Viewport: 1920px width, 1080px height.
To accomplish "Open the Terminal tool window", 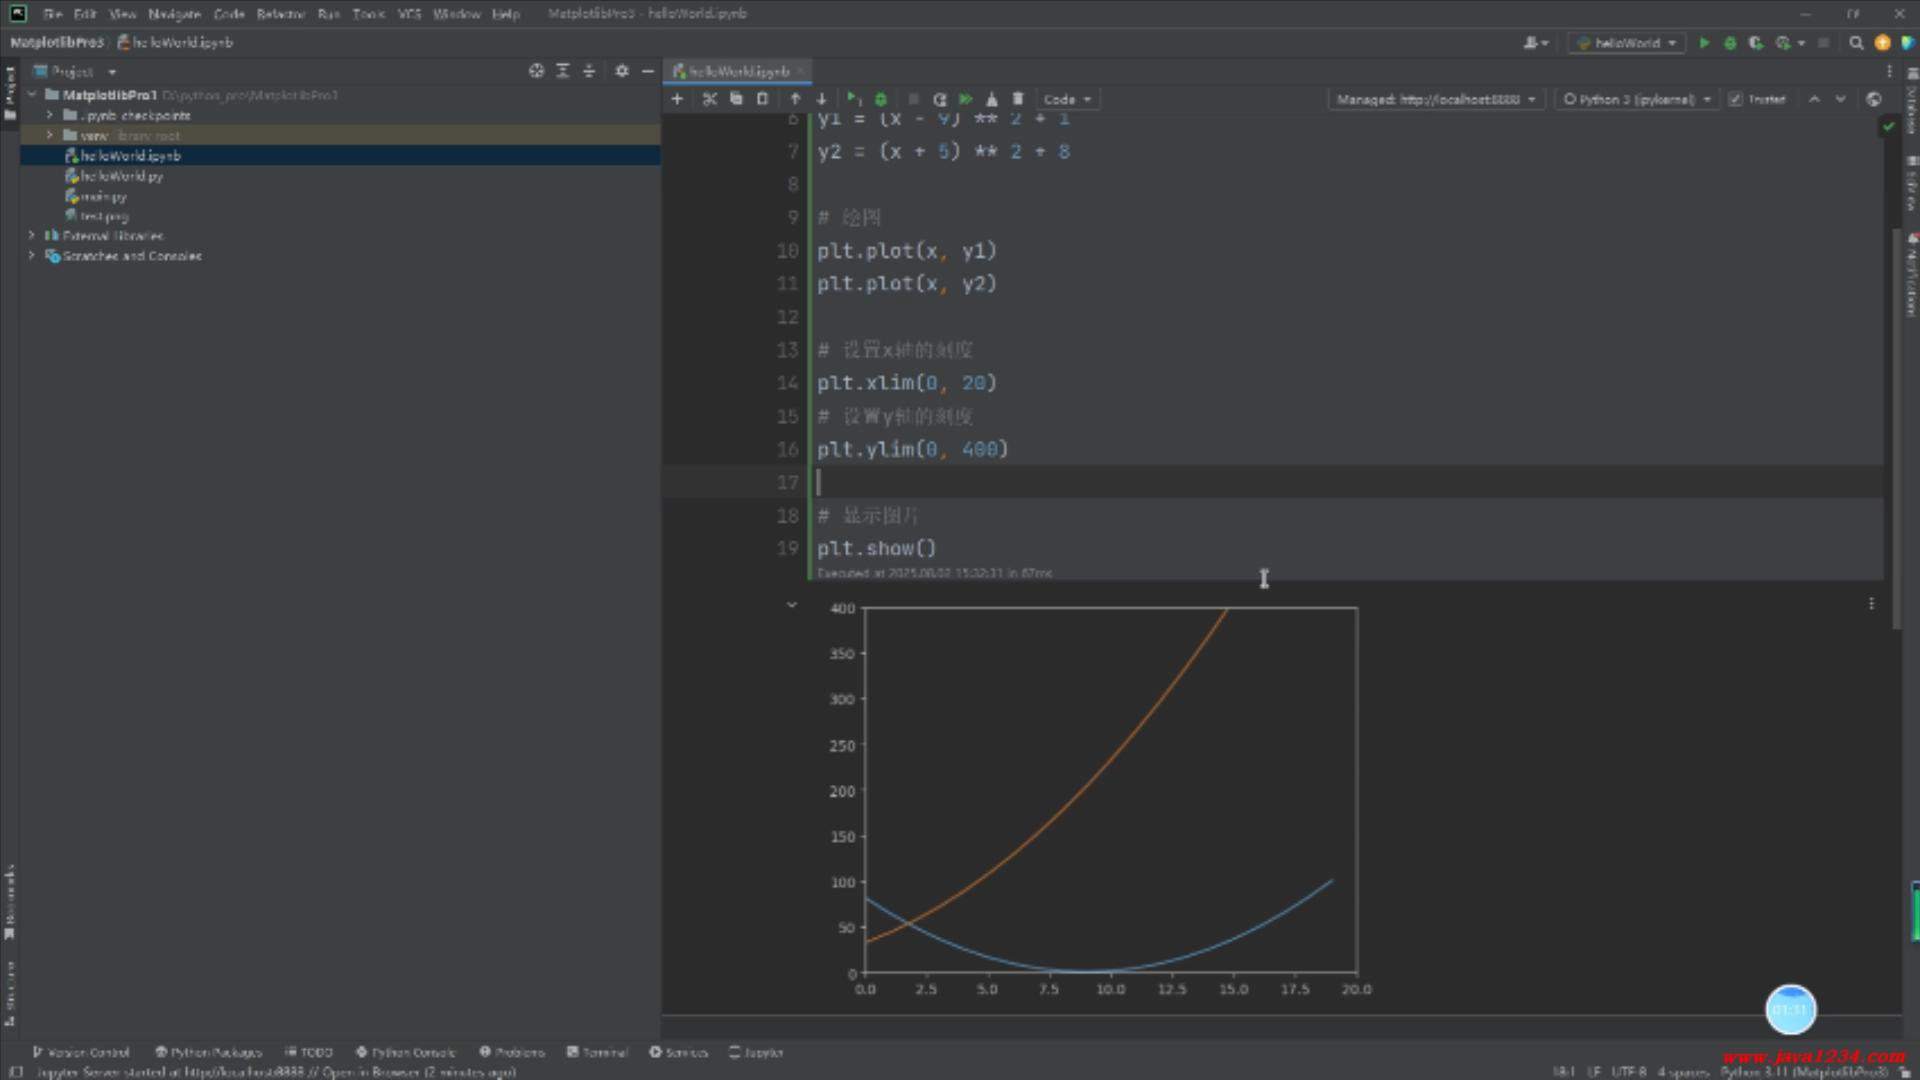I will point(597,1052).
